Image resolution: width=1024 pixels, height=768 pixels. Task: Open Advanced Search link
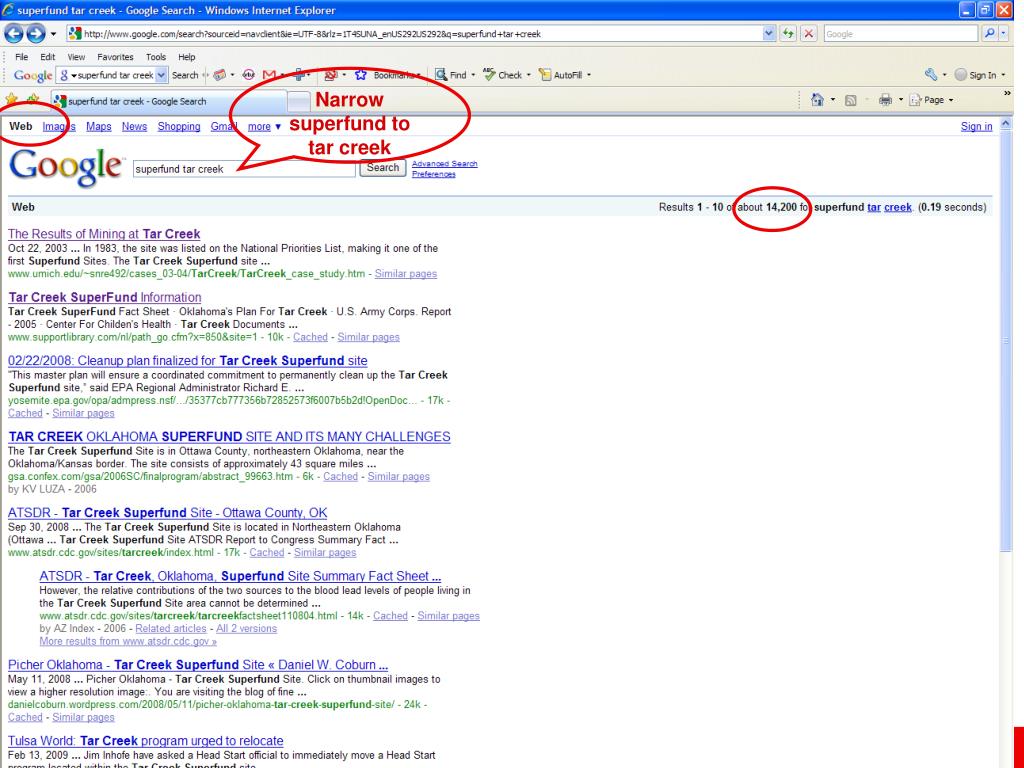tap(445, 164)
